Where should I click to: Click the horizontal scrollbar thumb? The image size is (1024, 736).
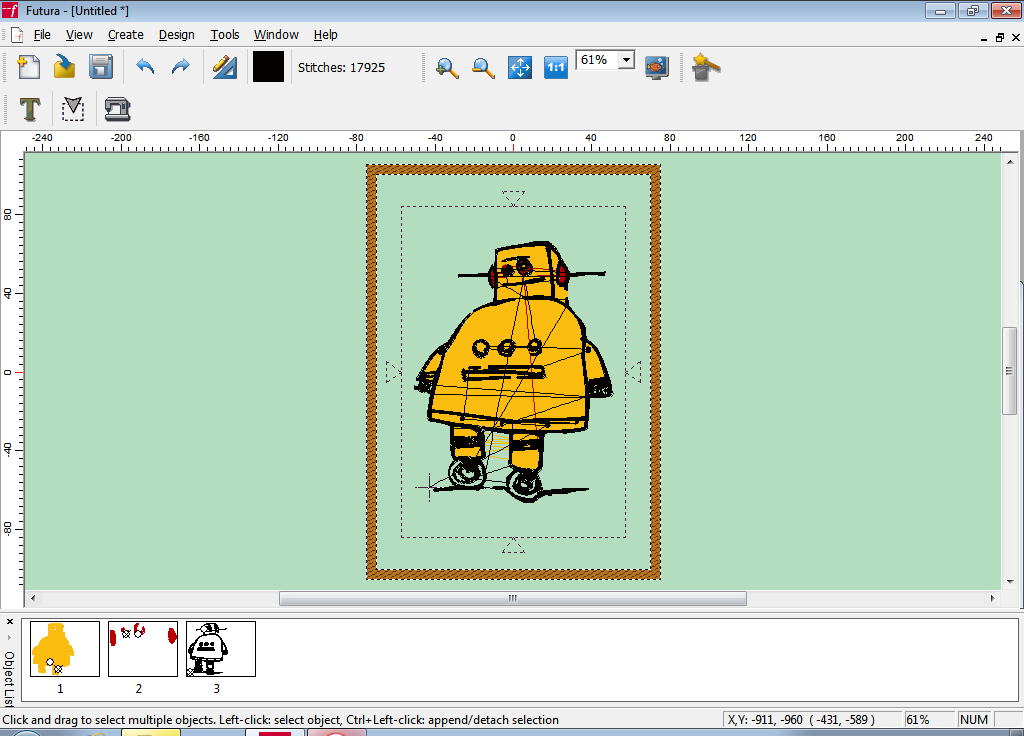pos(513,598)
